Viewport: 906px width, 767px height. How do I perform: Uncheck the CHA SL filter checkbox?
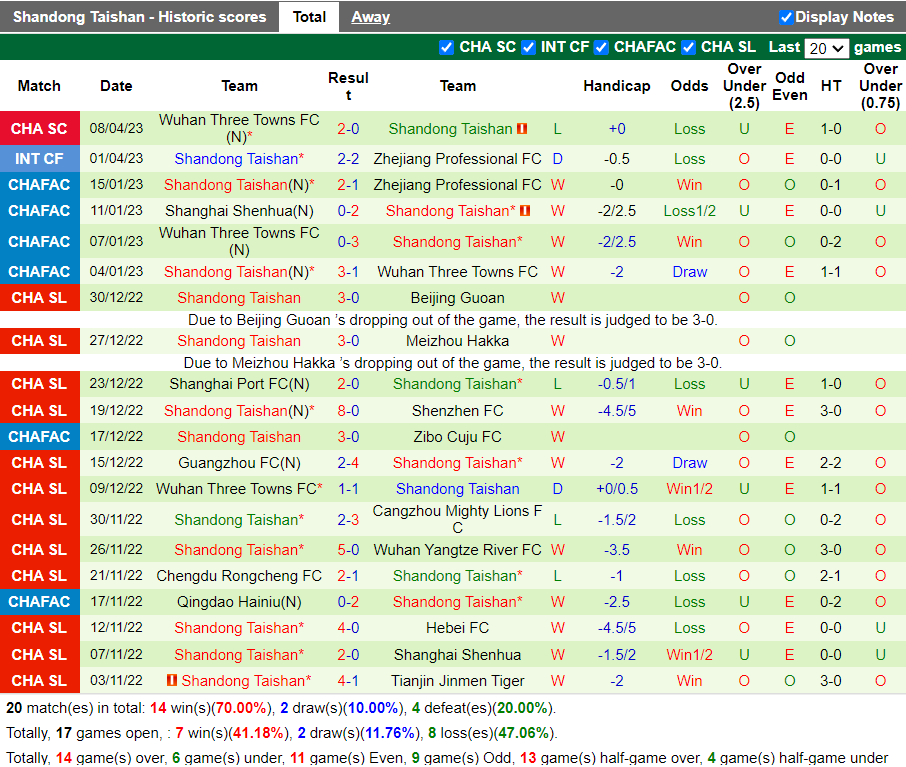(x=688, y=47)
